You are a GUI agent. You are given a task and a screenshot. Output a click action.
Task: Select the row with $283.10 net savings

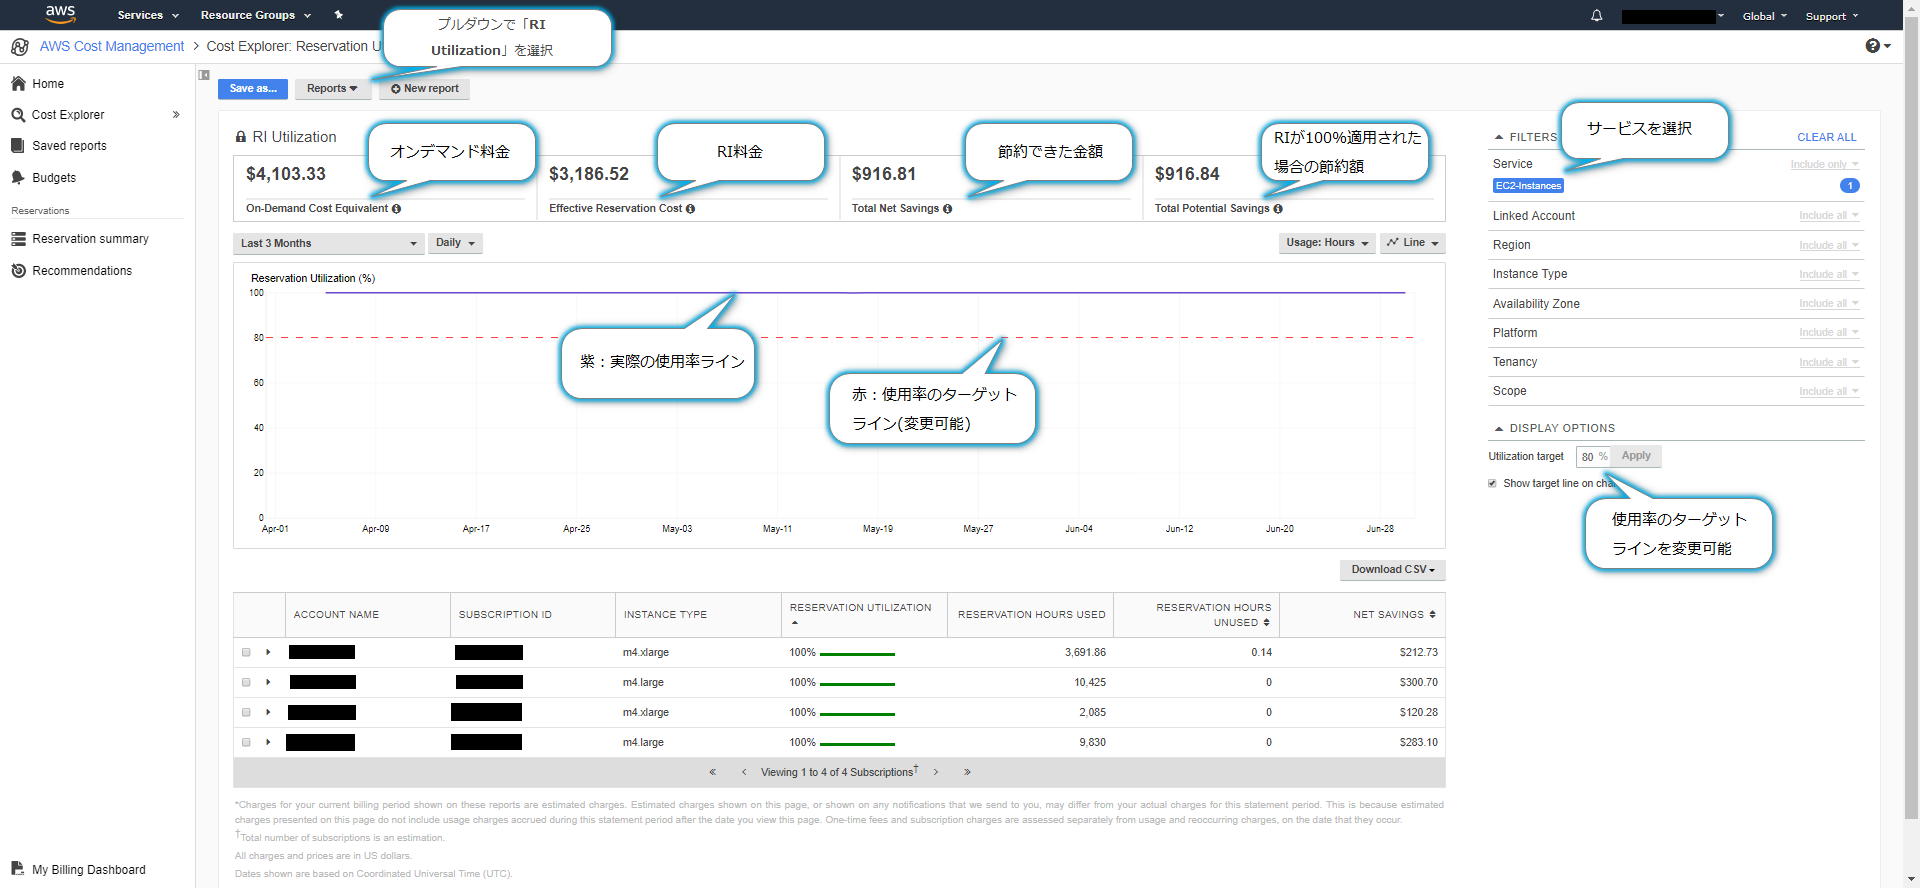point(246,743)
